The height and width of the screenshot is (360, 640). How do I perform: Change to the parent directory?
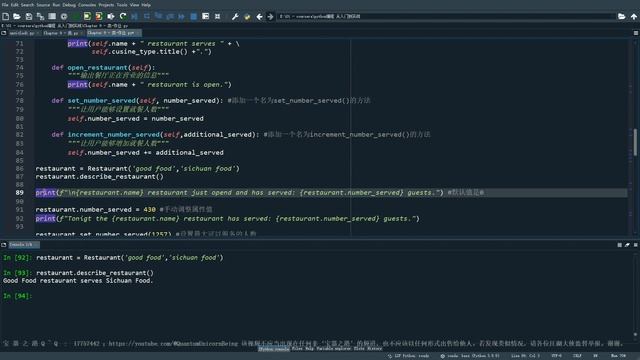point(633,16)
